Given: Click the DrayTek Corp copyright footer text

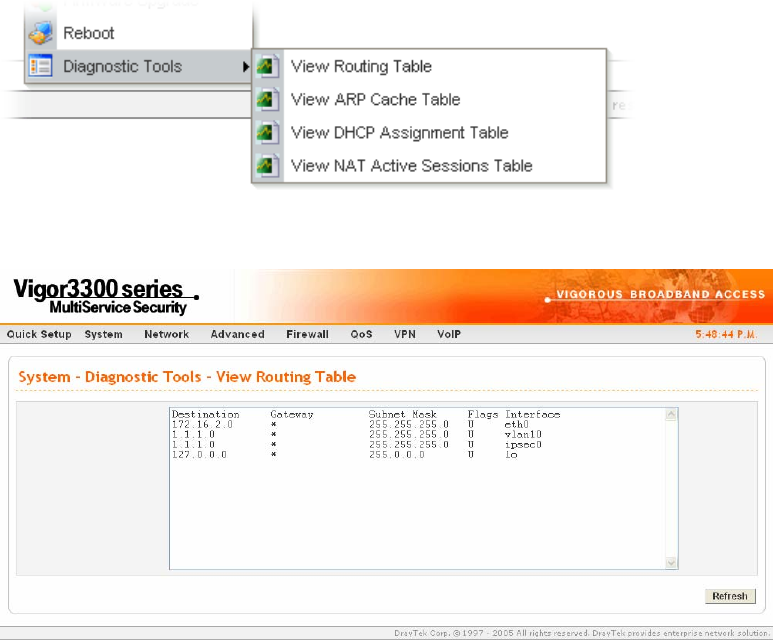Looking at the screenshot, I should [582, 633].
